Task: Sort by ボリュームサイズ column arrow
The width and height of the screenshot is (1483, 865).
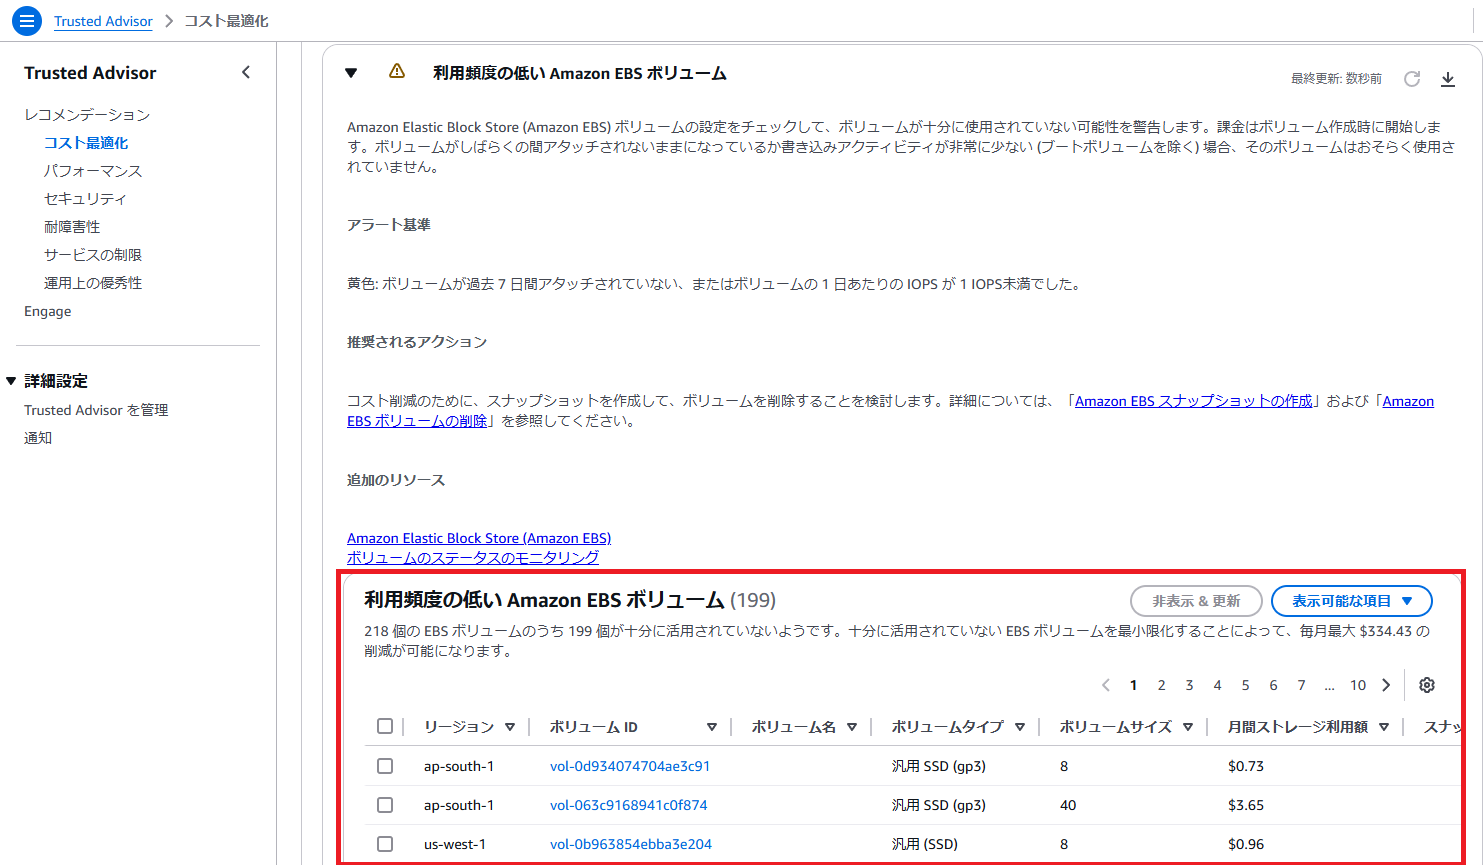Action: tap(1188, 727)
